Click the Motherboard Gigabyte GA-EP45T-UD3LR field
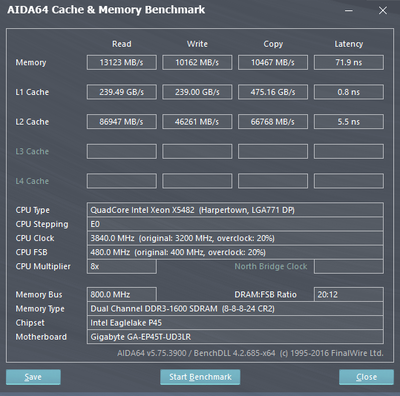 235,337
